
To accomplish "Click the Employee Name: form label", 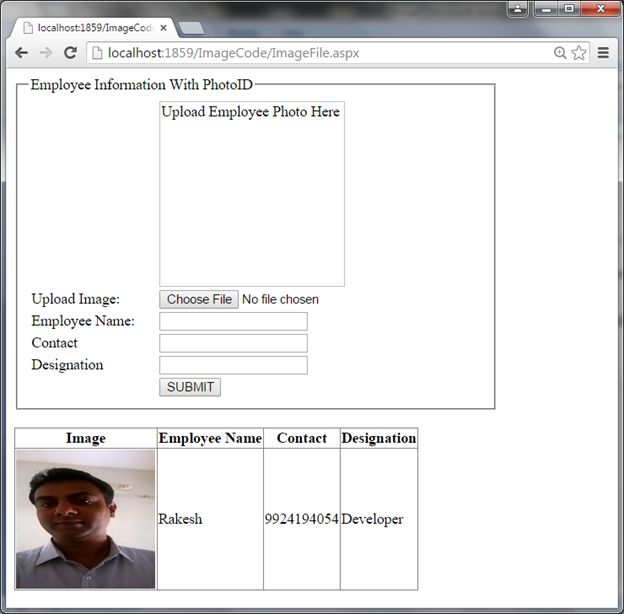I will click(x=83, y=321).
